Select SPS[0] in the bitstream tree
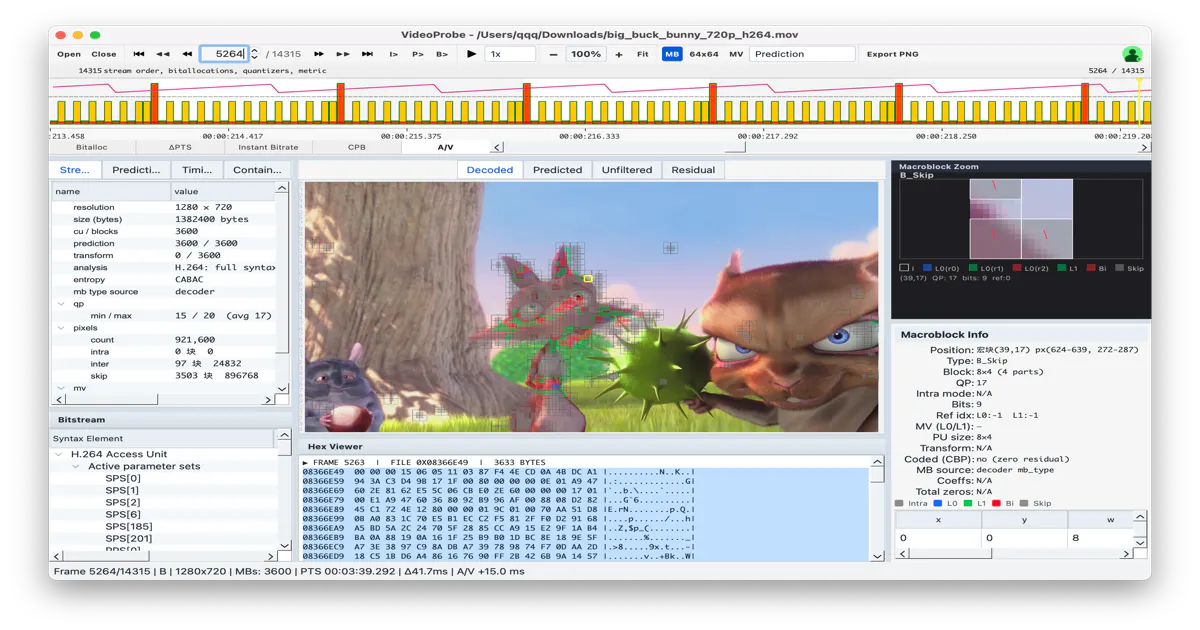The image size is (1200, 630). click(123, 478)
